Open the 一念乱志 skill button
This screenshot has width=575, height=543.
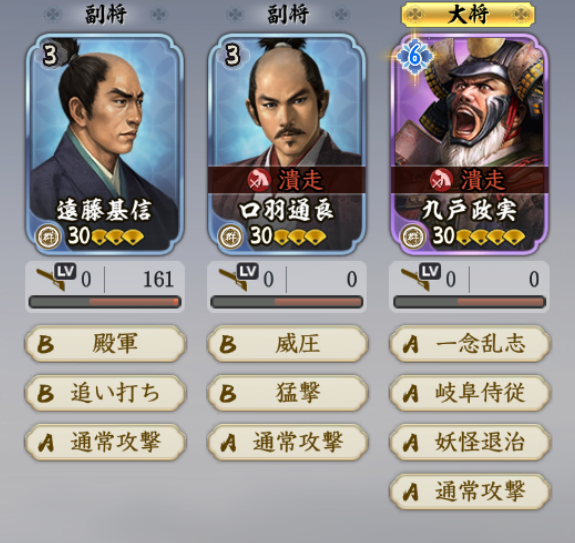click(x=470, y=344)
